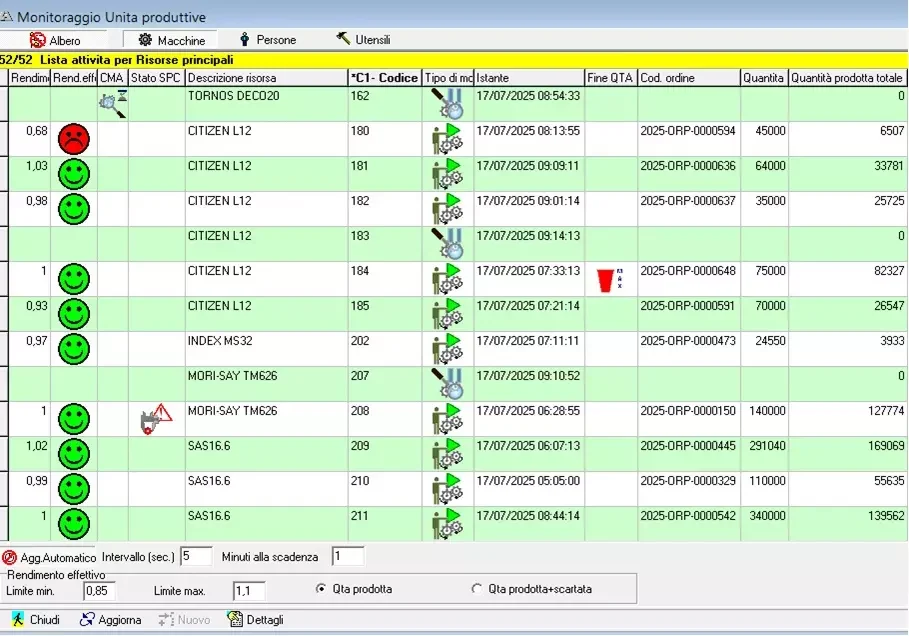Image resolution: width=909 pixels, height=636 pixels.
Task: Click the green smiley in row 185
Action: tap(74, 314)
